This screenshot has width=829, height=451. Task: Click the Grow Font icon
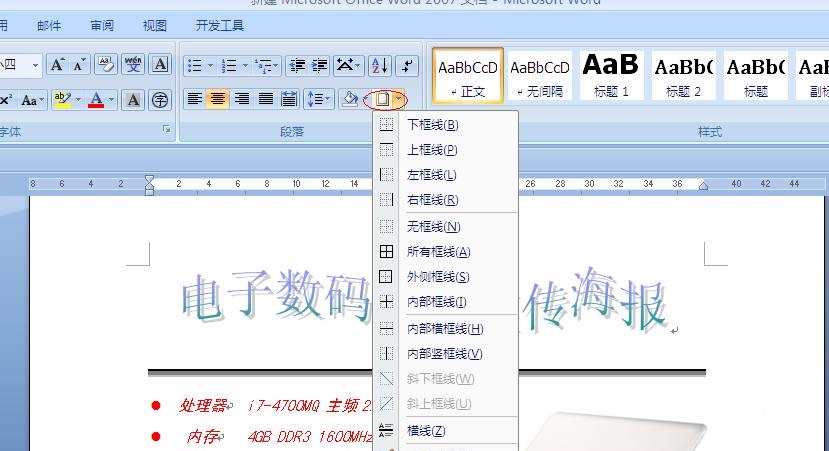click(57, 66)
